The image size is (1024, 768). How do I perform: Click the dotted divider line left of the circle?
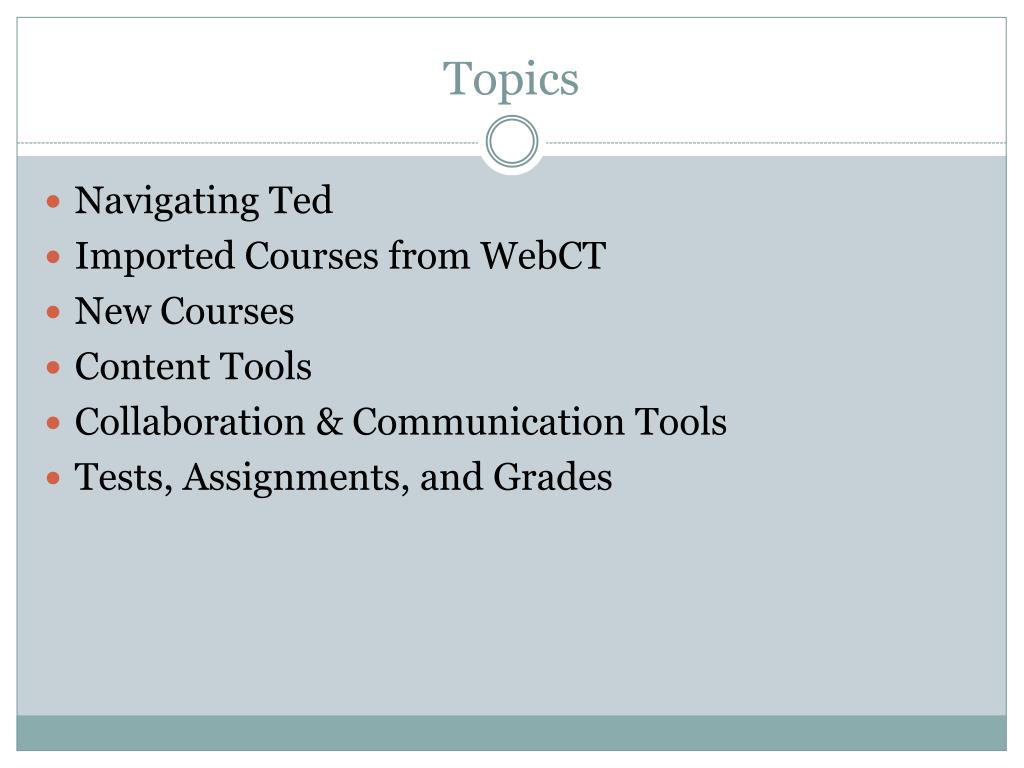(248, 142)
